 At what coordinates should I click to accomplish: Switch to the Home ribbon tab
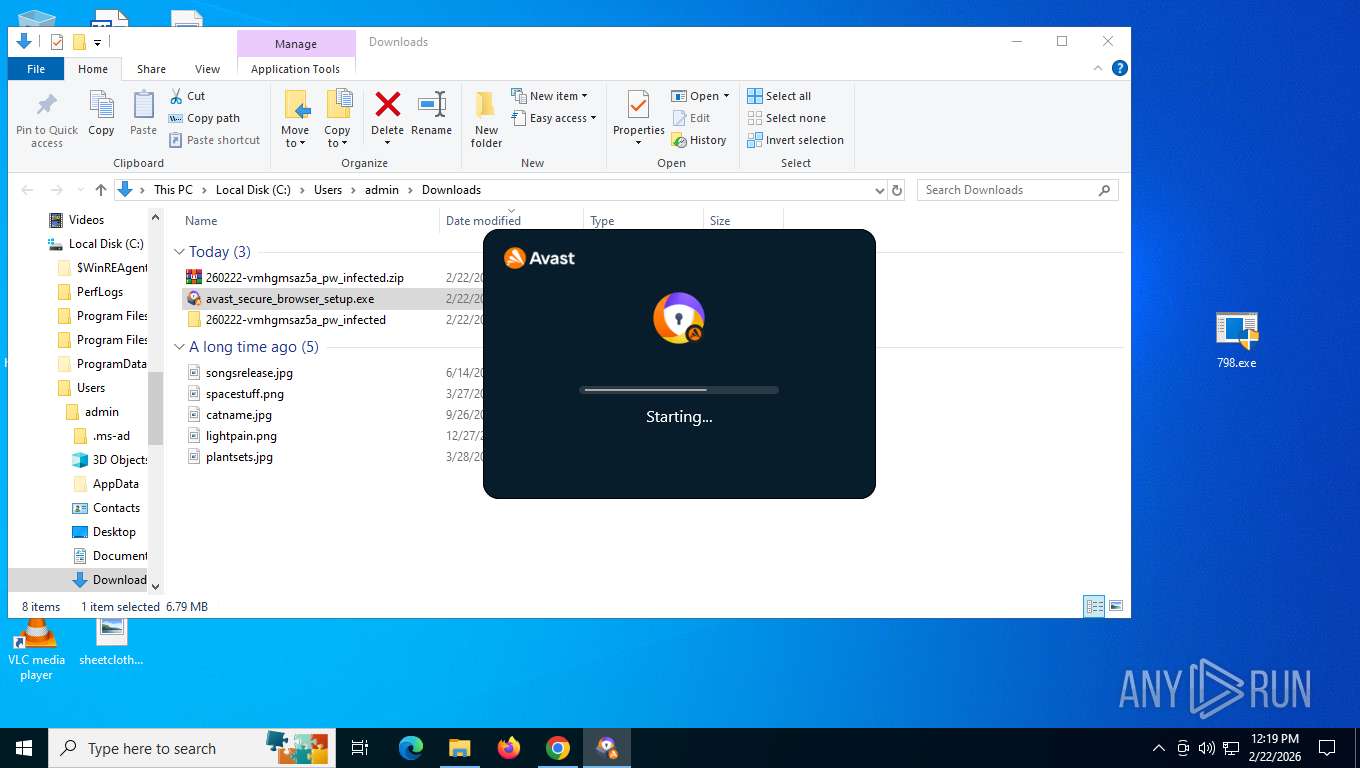tap(93, 69)
